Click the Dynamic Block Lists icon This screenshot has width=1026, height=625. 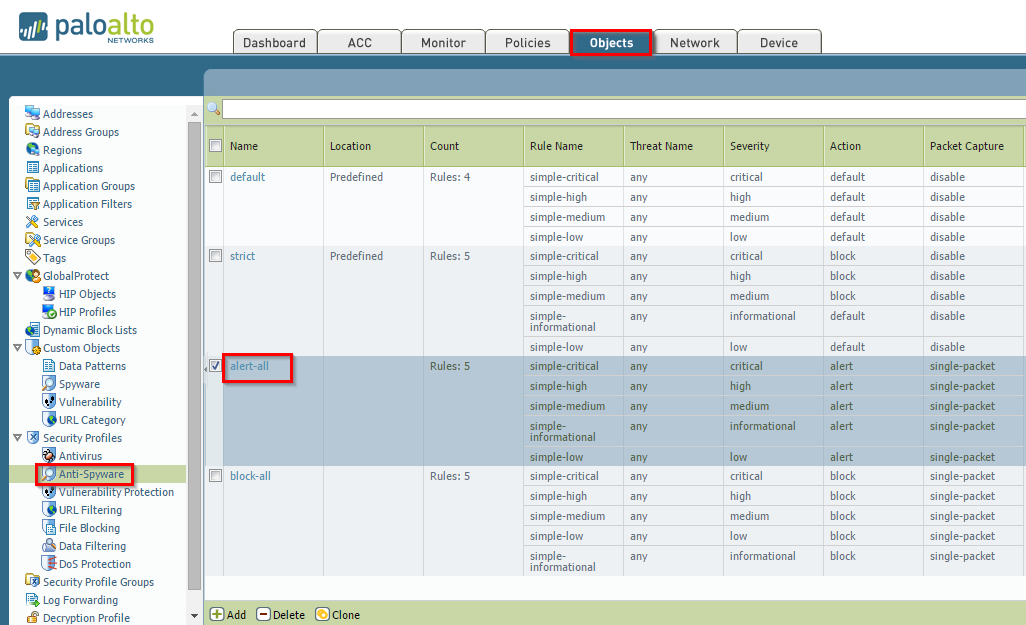32,330
